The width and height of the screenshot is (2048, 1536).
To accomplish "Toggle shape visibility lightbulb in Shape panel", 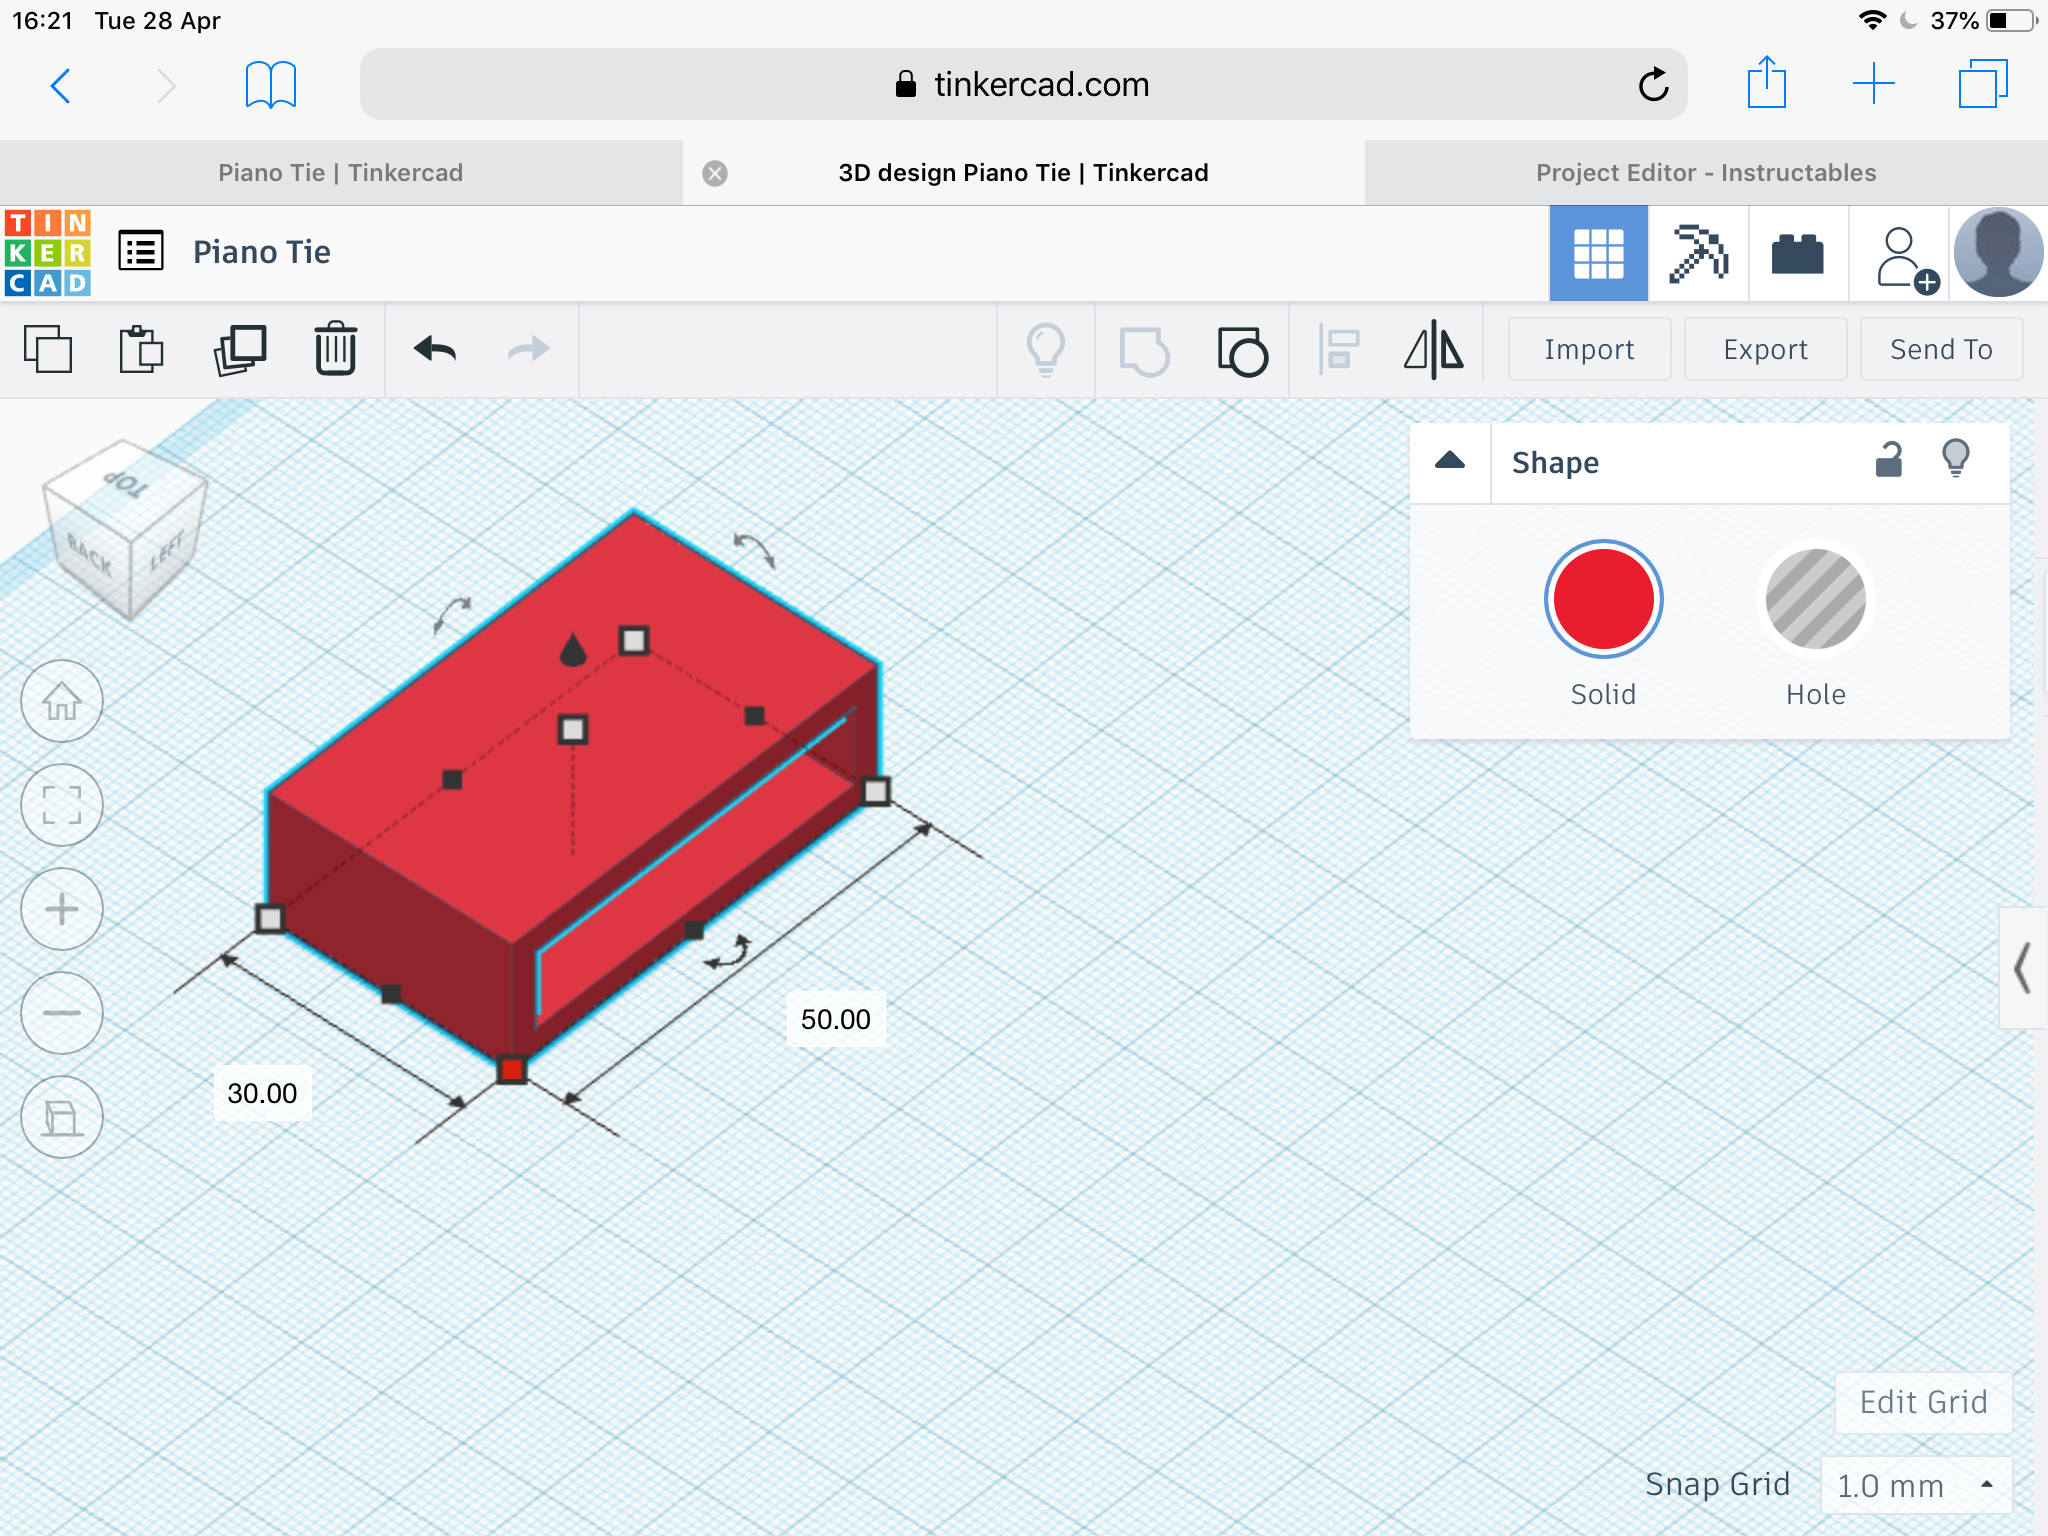I will [1956, 460].
